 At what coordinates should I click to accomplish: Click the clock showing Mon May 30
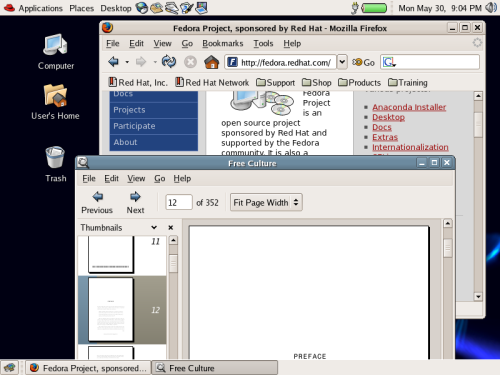(x=440, y=8)
